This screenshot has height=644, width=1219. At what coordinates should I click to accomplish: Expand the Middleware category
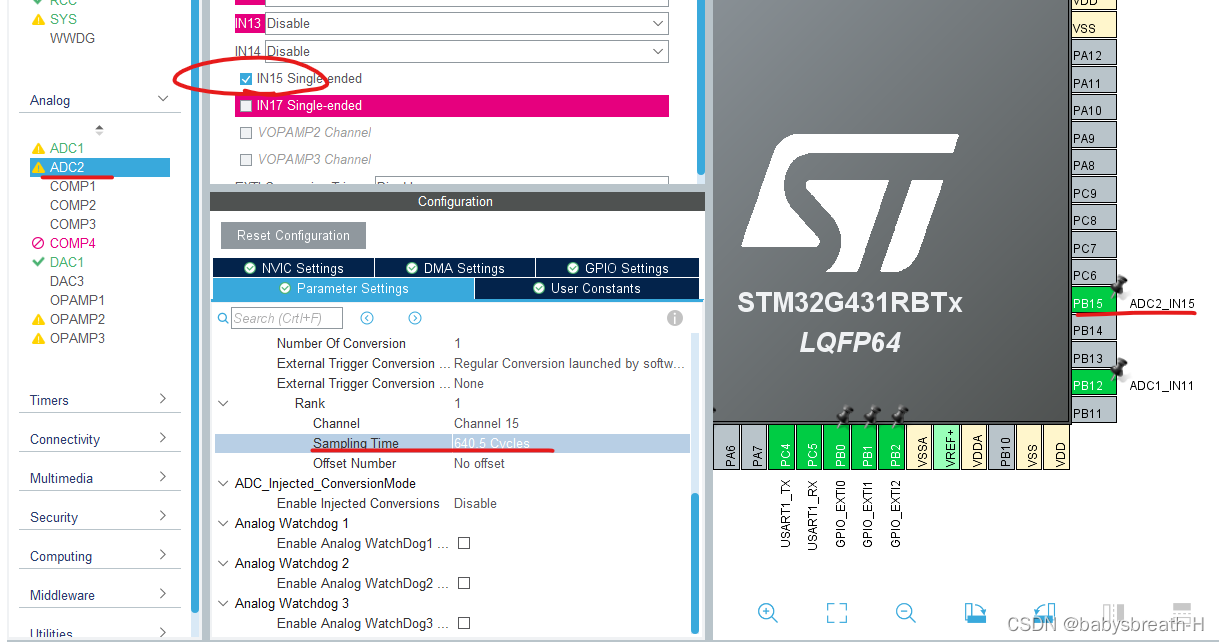(x=163, y=594)
